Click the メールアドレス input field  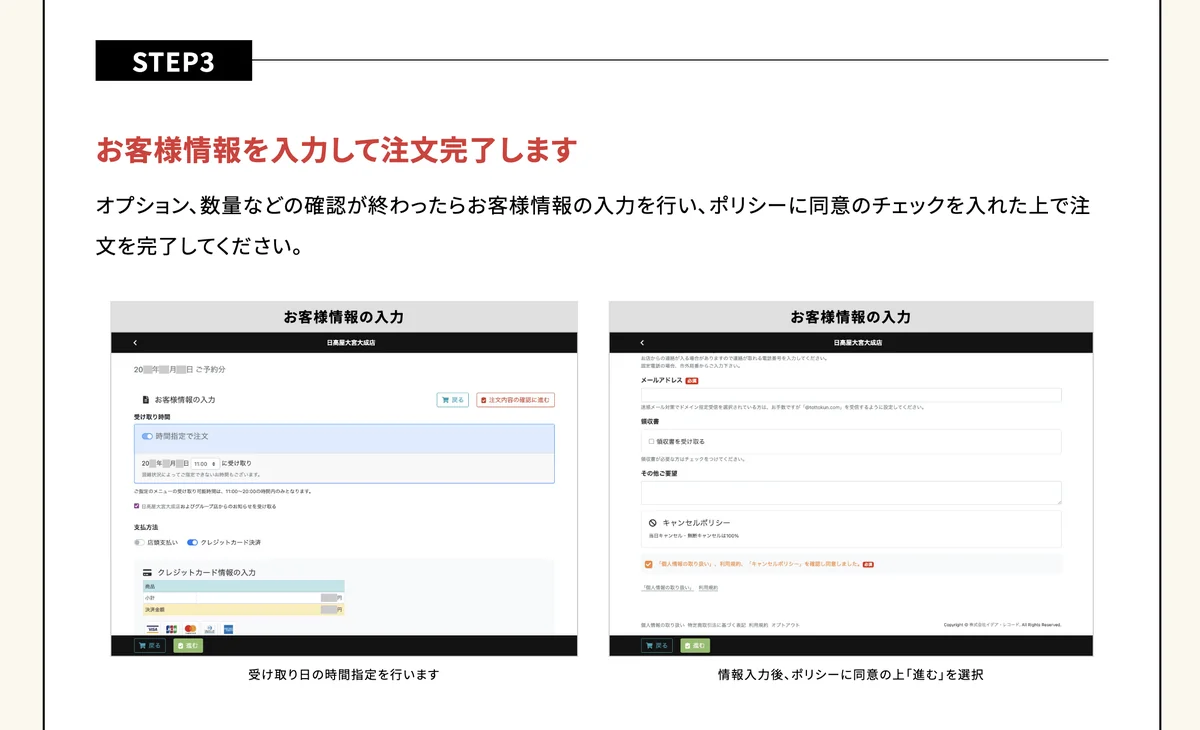851,395
